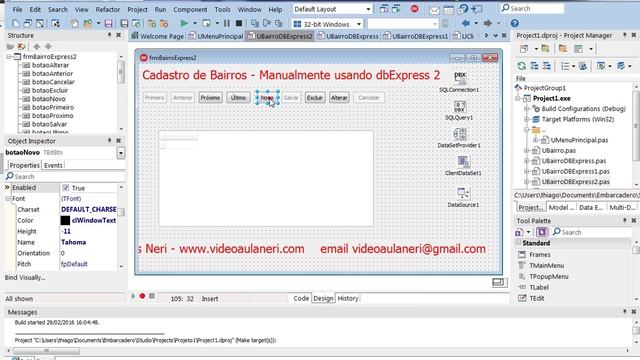The image size is (640, 360).
Task: Pin the Tool Palette panel
Action: [x=624, y=220]
